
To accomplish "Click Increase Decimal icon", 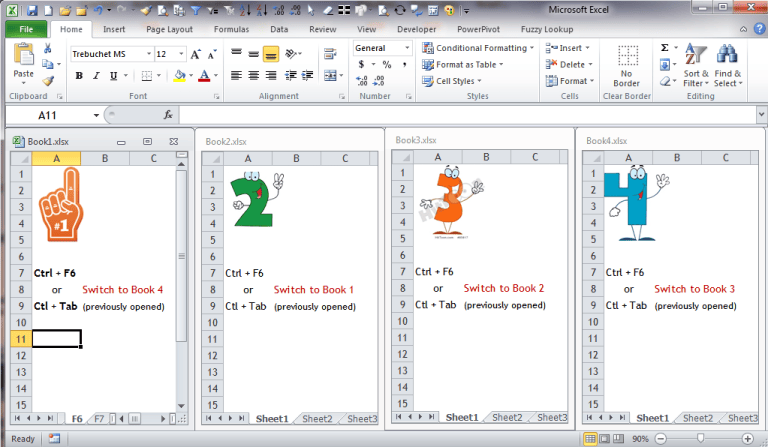I will coord(361,81).
